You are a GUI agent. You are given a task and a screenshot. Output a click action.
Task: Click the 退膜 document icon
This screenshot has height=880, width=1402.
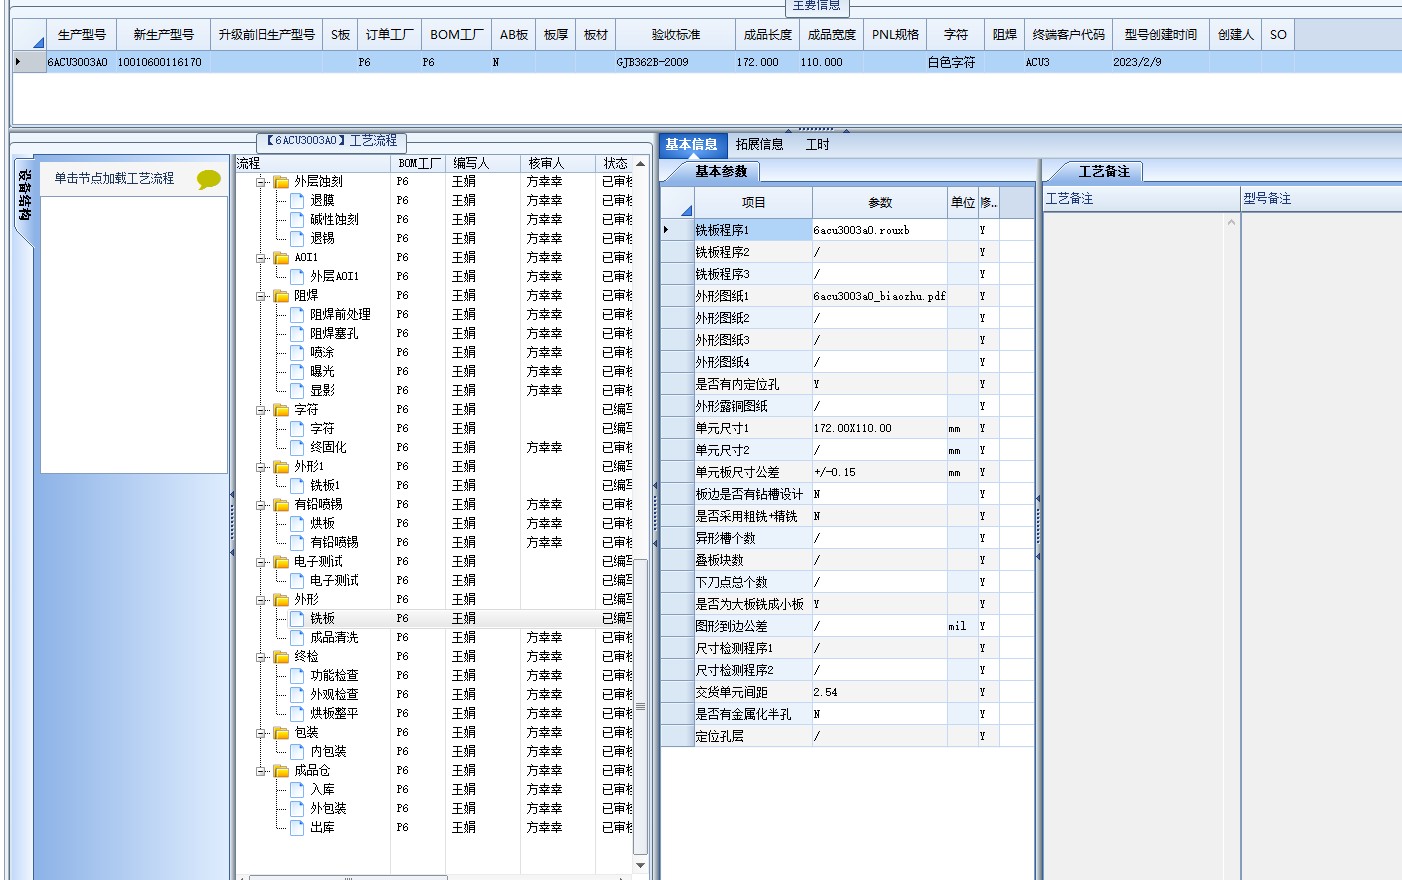click(x=297, y=200)
